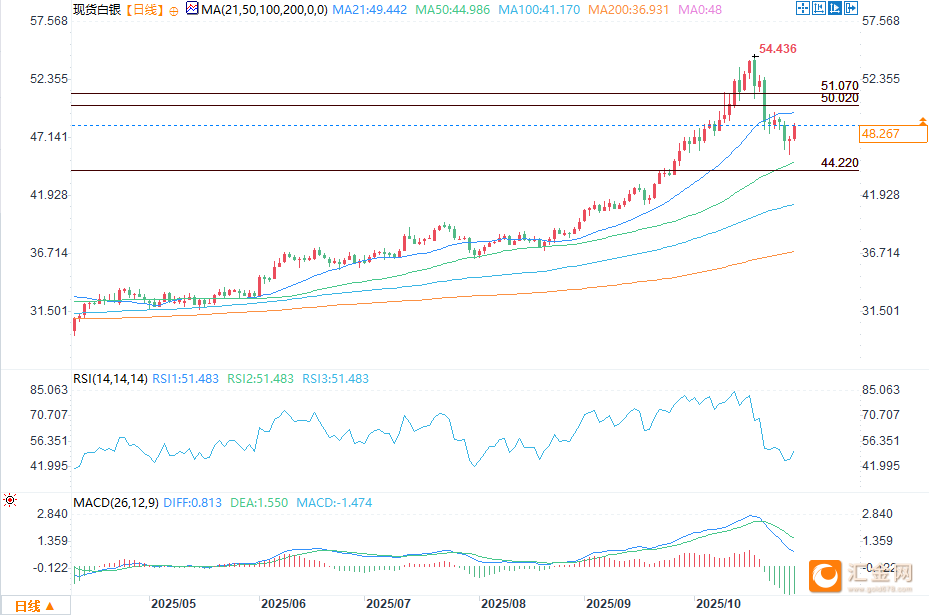Click the DIFF:0.813 value
929x615 pixels.
pyautogui.click(x=193, y=502)
